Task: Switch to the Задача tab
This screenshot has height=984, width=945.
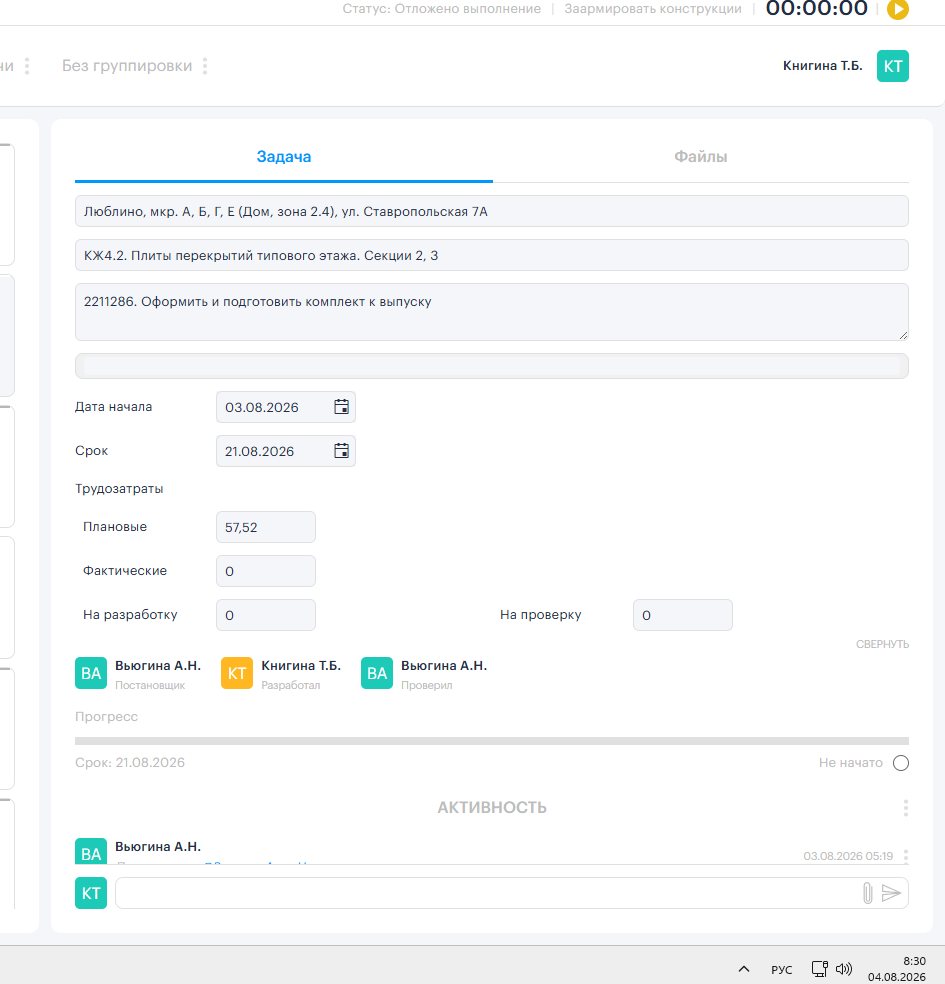Action: point(284,157)
